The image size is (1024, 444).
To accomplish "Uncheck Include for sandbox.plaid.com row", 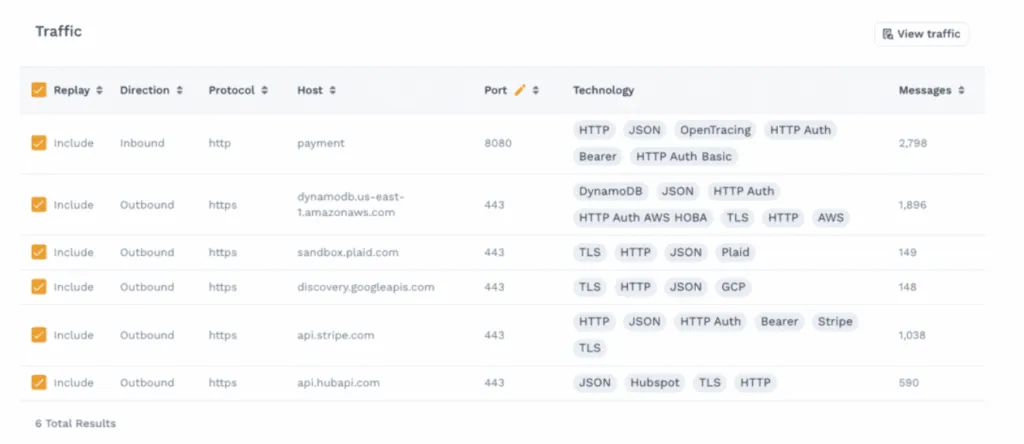I will (39, 252).
